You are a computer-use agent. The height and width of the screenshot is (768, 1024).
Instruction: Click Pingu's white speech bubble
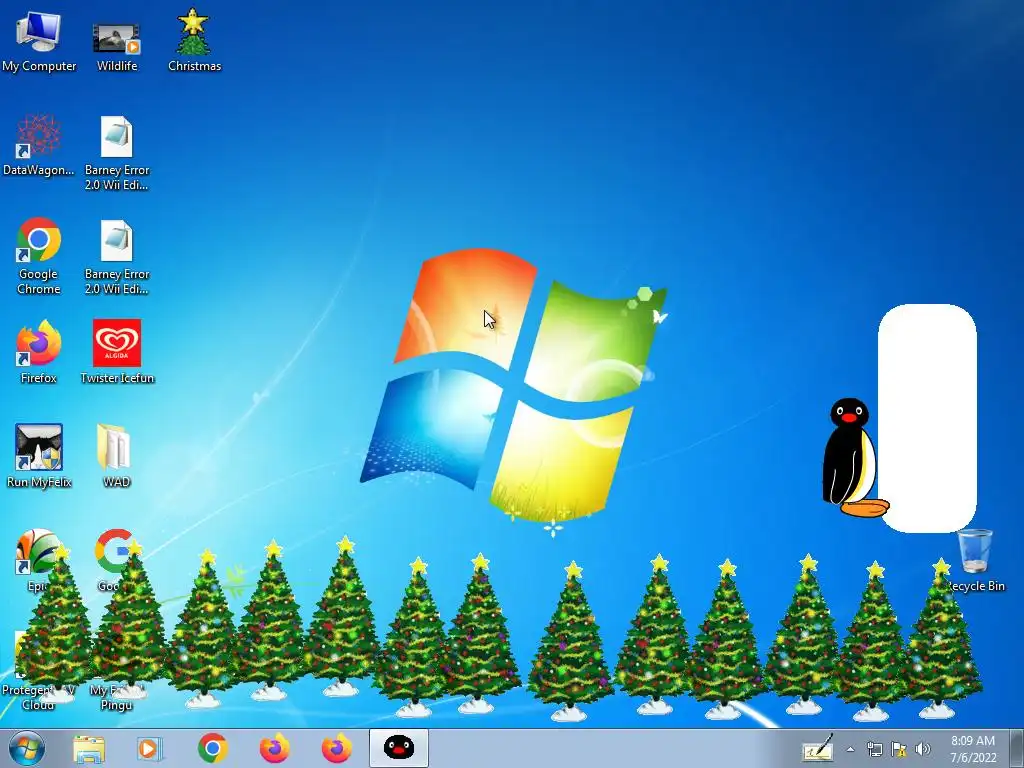tap(927, 418)
